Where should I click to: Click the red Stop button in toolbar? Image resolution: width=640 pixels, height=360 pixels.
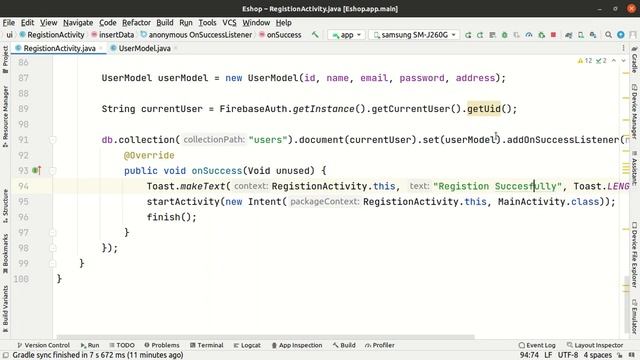pyautogui.click(x=553, y=35)
